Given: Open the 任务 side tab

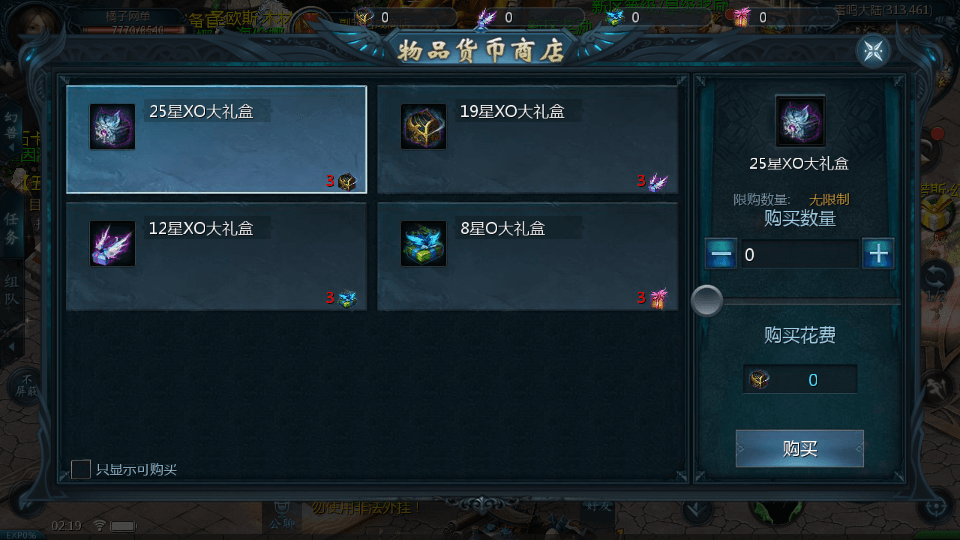Looking at the screenshot, I should pos(12,228).
